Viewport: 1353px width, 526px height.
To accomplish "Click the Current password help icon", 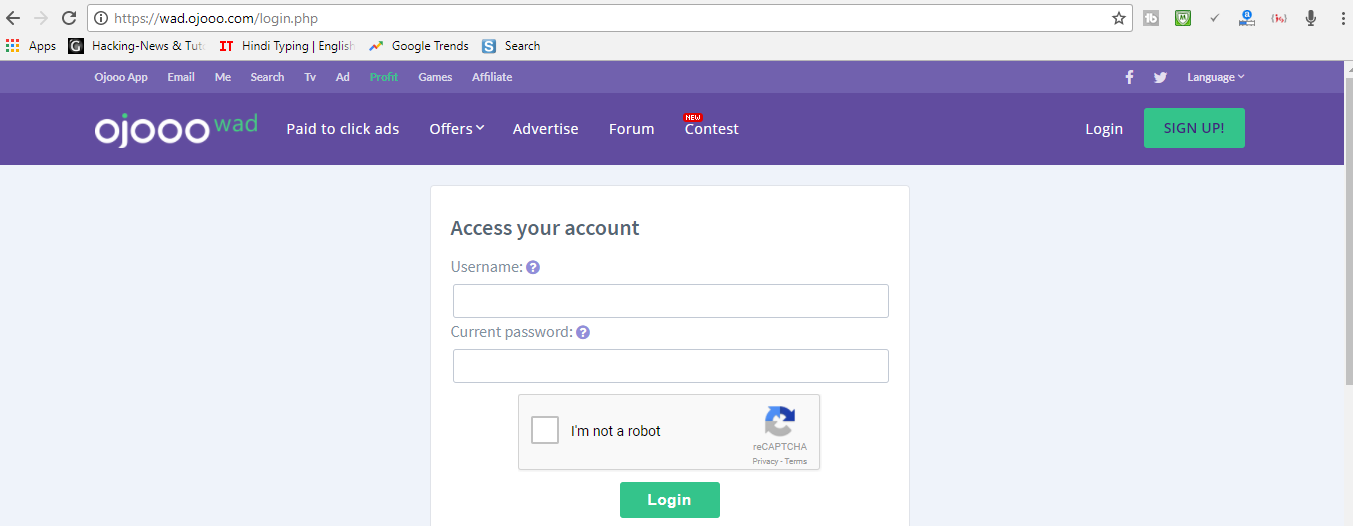I will coord(583,332).
